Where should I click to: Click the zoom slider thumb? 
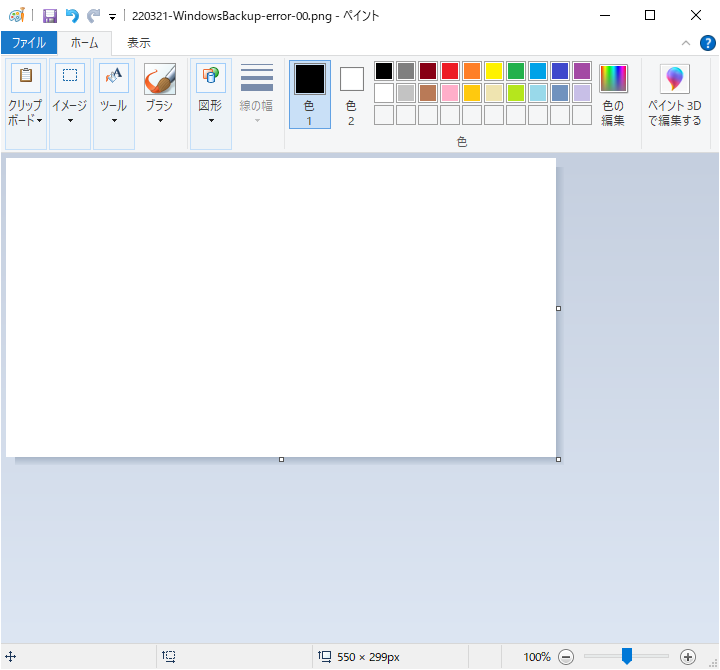[x=627, y=656]
